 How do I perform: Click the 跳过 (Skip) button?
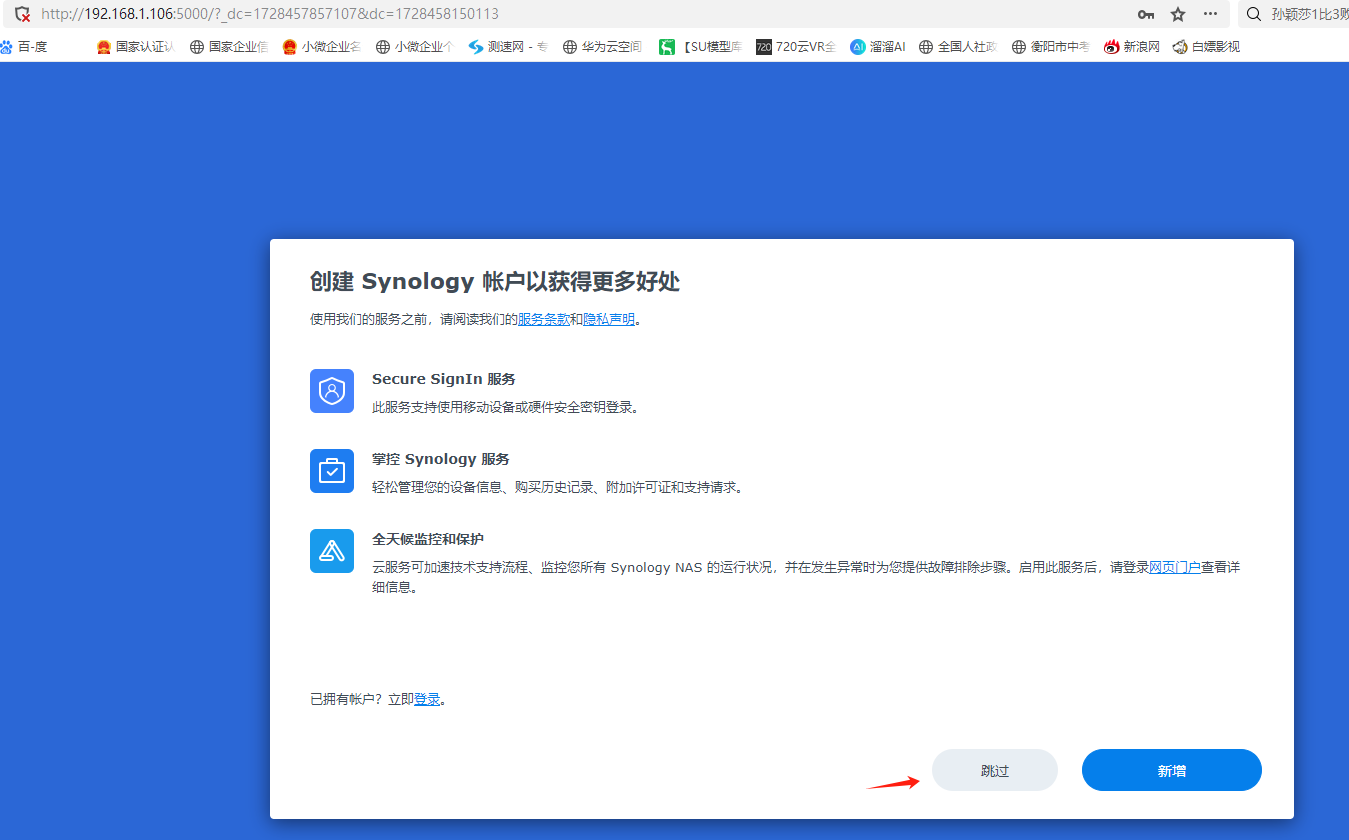pos(994,770)
